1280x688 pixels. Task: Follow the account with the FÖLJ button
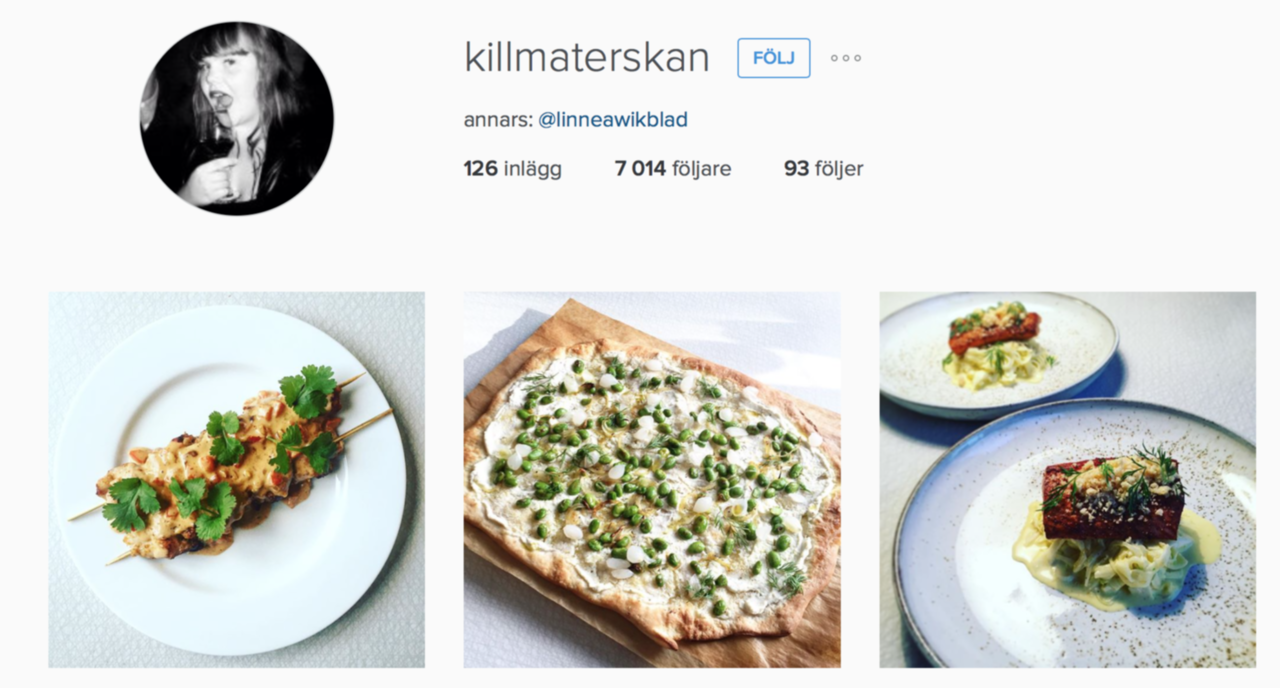tap(774, 58)
